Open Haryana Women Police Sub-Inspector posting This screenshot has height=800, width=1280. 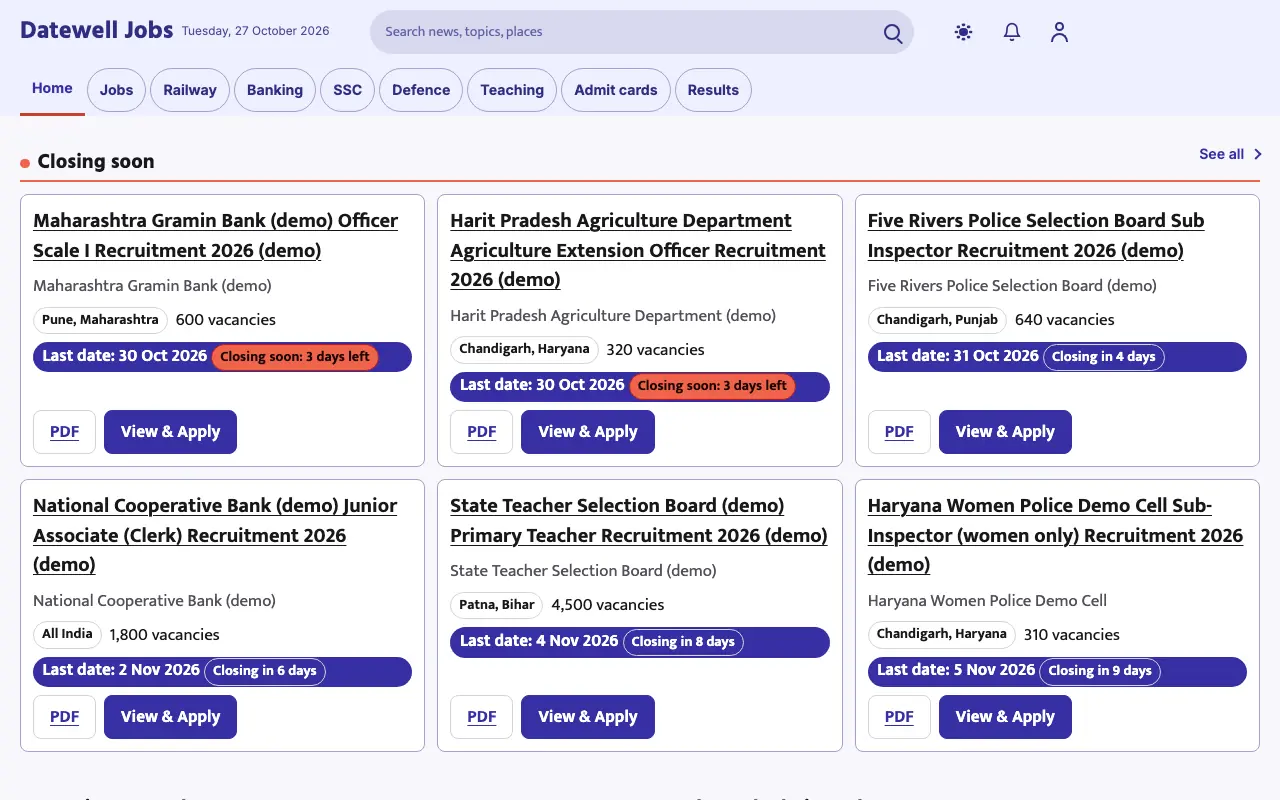point(1055,535)
